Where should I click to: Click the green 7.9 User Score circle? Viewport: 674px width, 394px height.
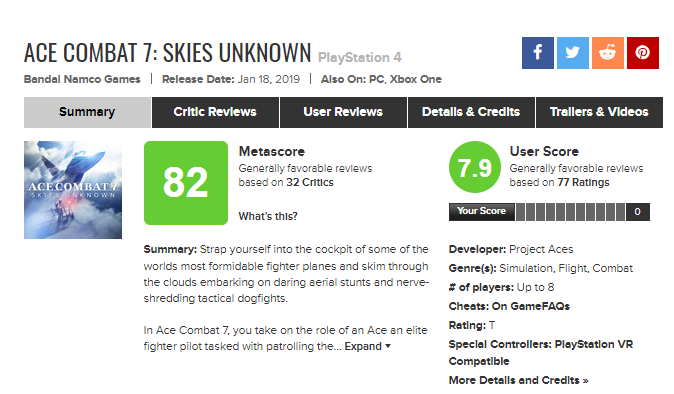[x=475, y=167]
